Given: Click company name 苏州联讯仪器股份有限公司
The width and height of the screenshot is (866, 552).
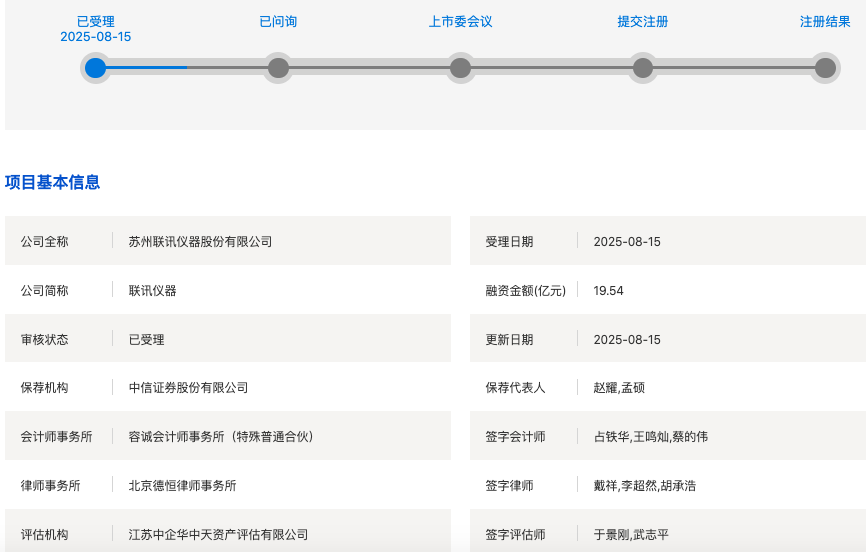Looking at the screenshot, I should click(200, 241).
